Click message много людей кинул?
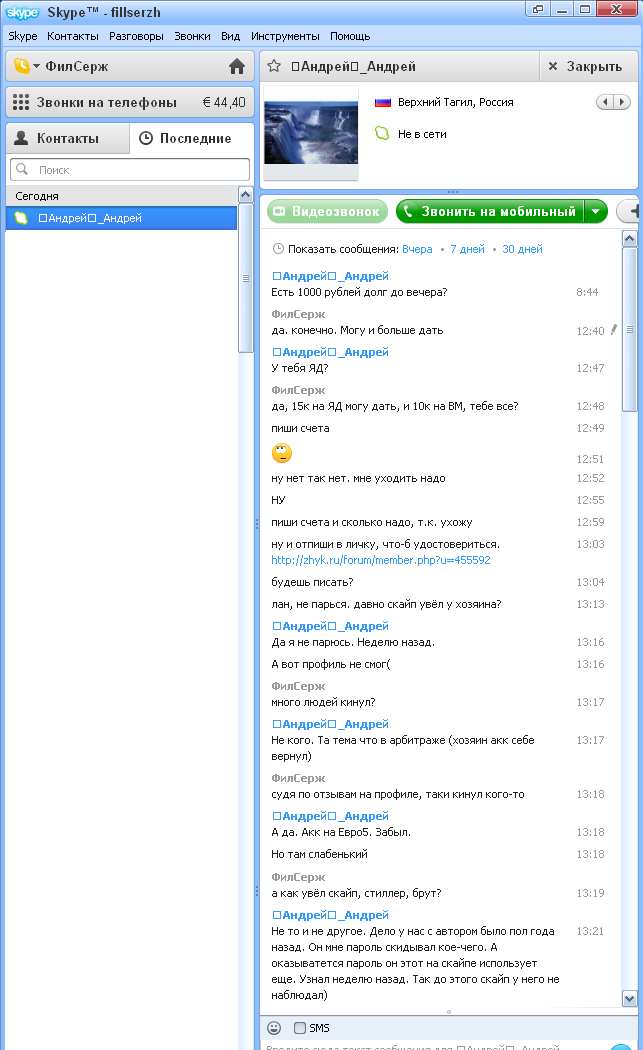 click(323, 702)
